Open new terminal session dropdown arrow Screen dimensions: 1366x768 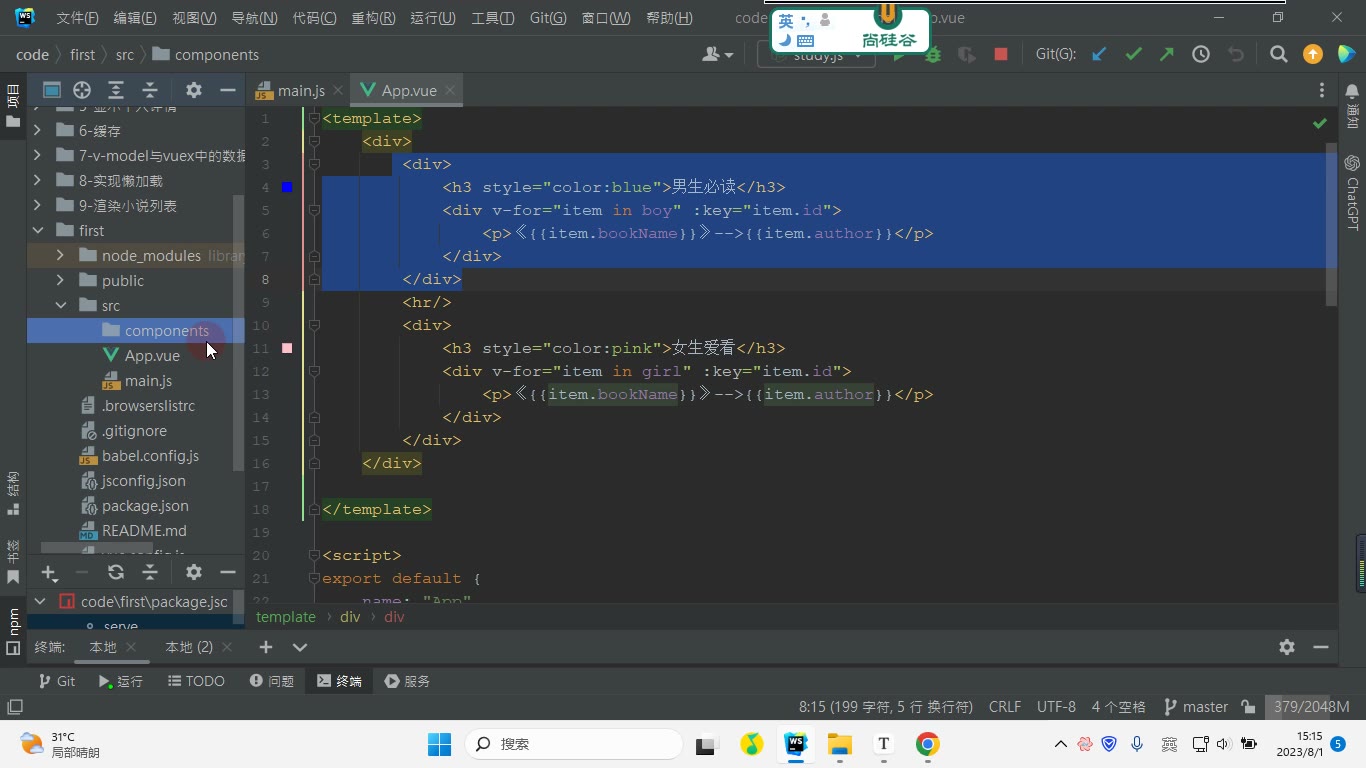[299, 647]
